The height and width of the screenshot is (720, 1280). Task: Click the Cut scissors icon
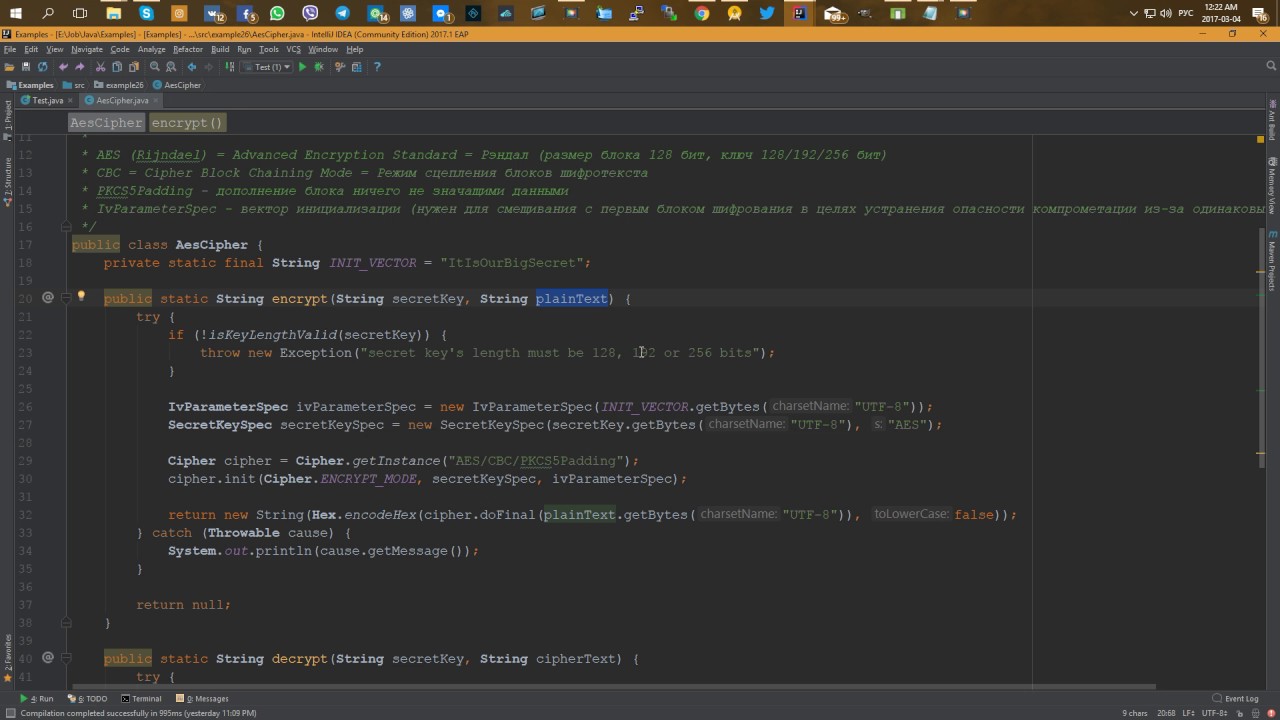pos(101,67)
